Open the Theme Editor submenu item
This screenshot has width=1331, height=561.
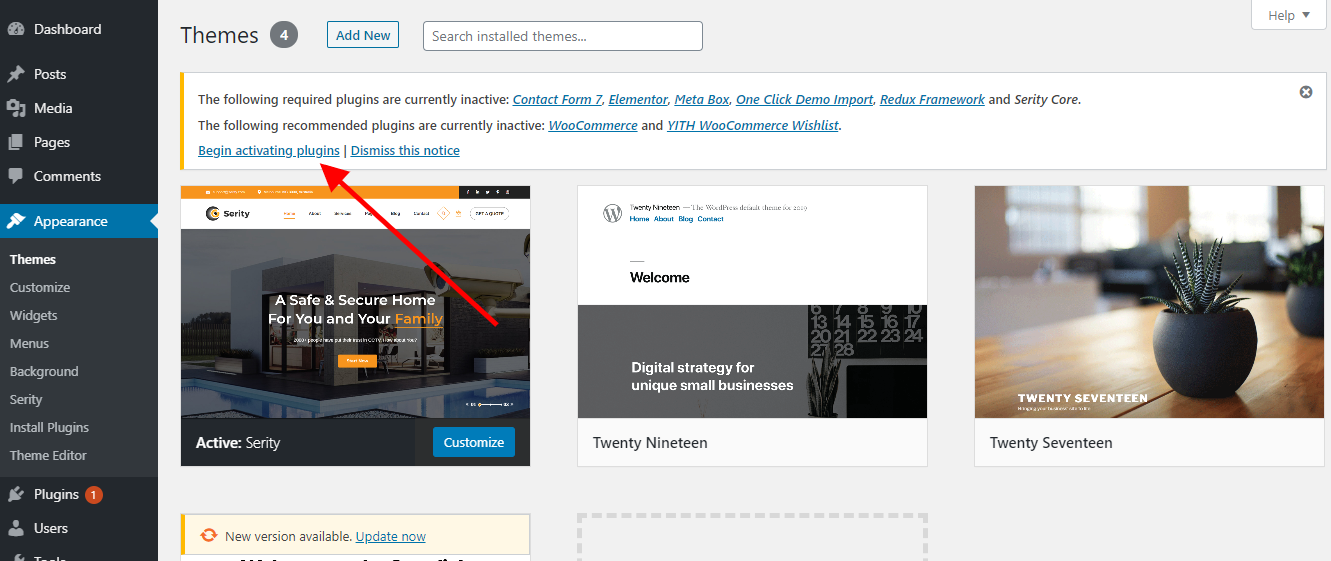click(48, 455)
